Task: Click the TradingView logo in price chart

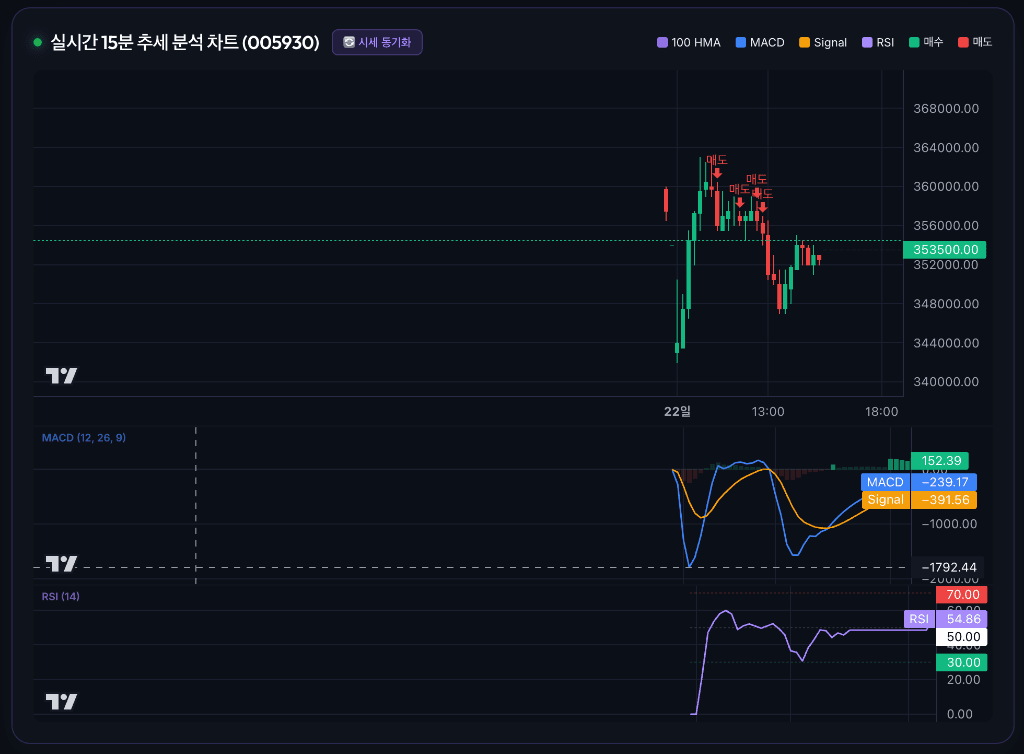Action: 61,375
